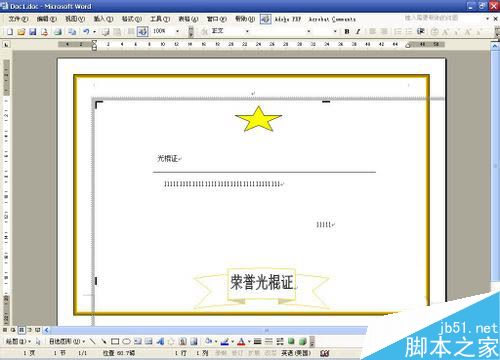The height and width of the screenshot is (360, 500).
Task: Select the Arrow drawing tool
Action: click(x=104, y=341)
